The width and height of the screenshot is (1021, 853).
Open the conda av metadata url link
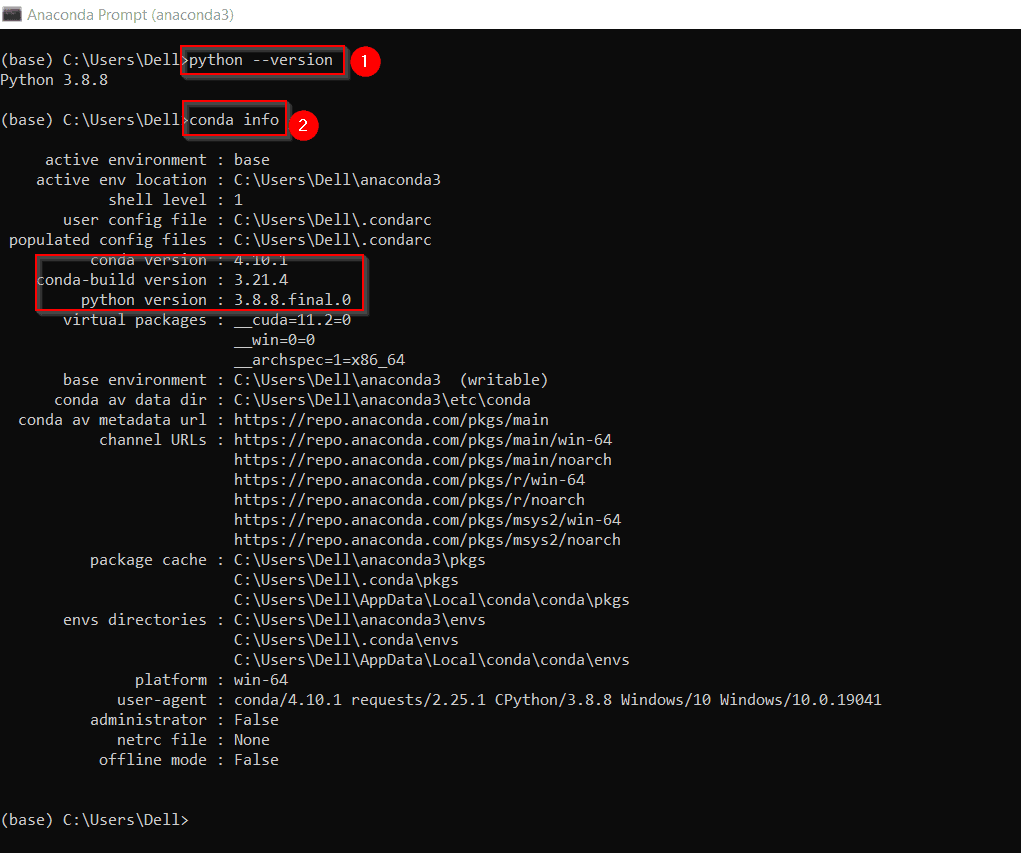[391, 420]
